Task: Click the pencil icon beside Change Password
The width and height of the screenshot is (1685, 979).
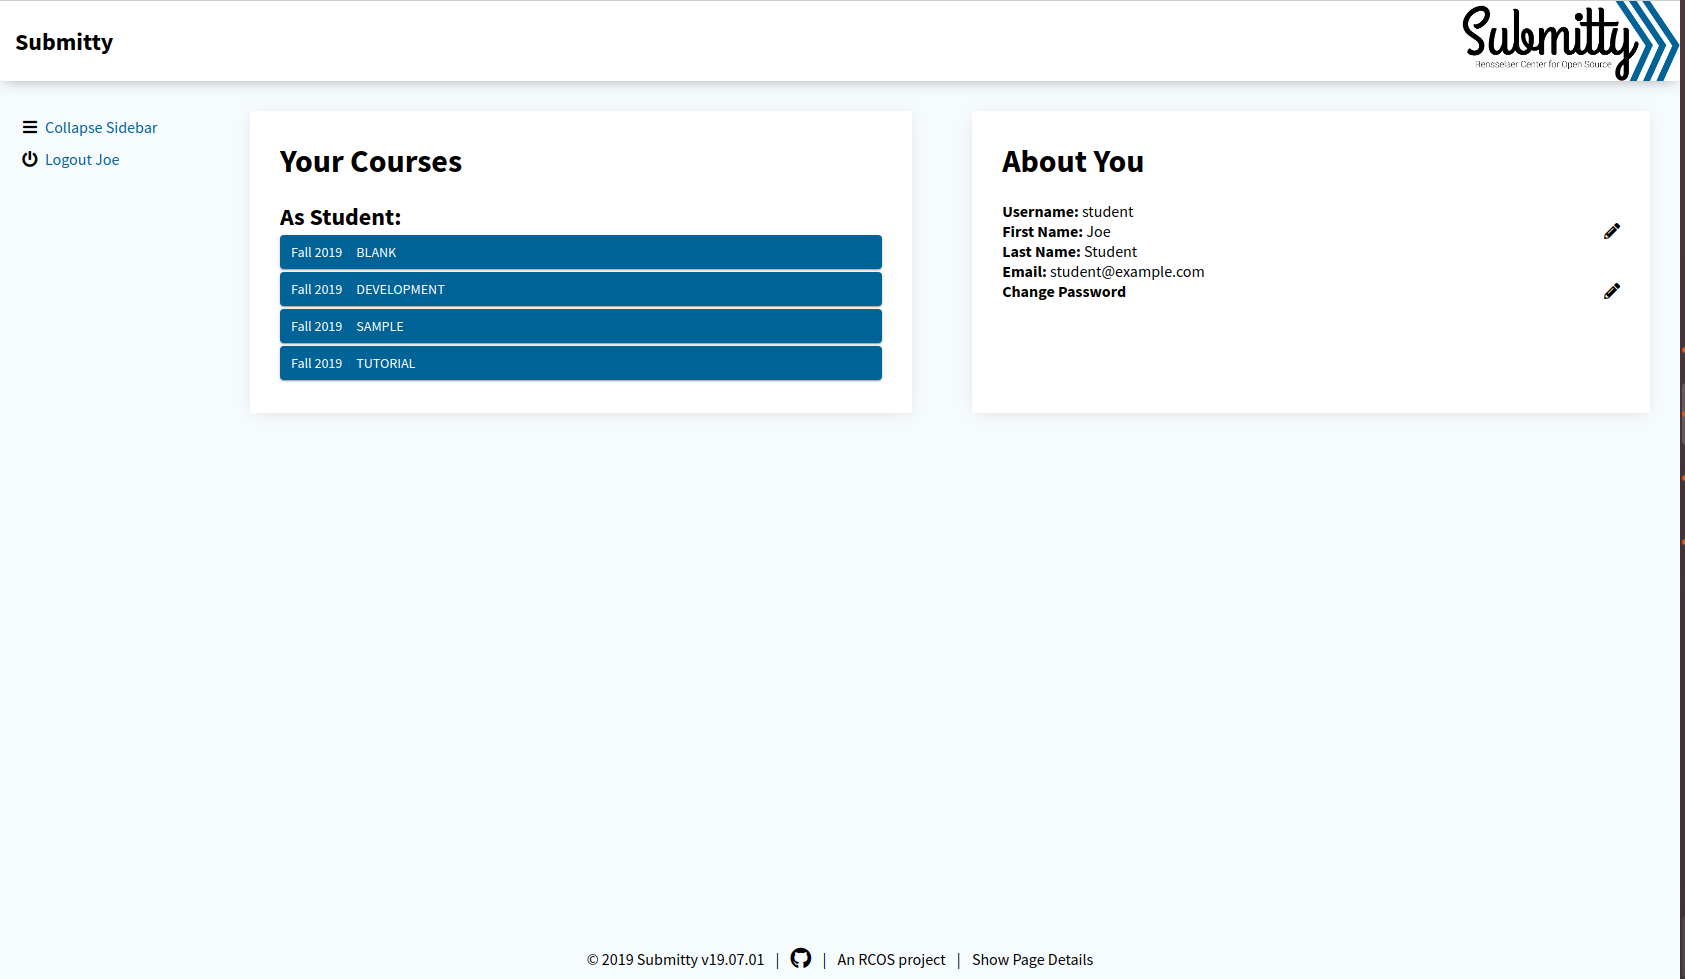Action: click(1611, 292)
